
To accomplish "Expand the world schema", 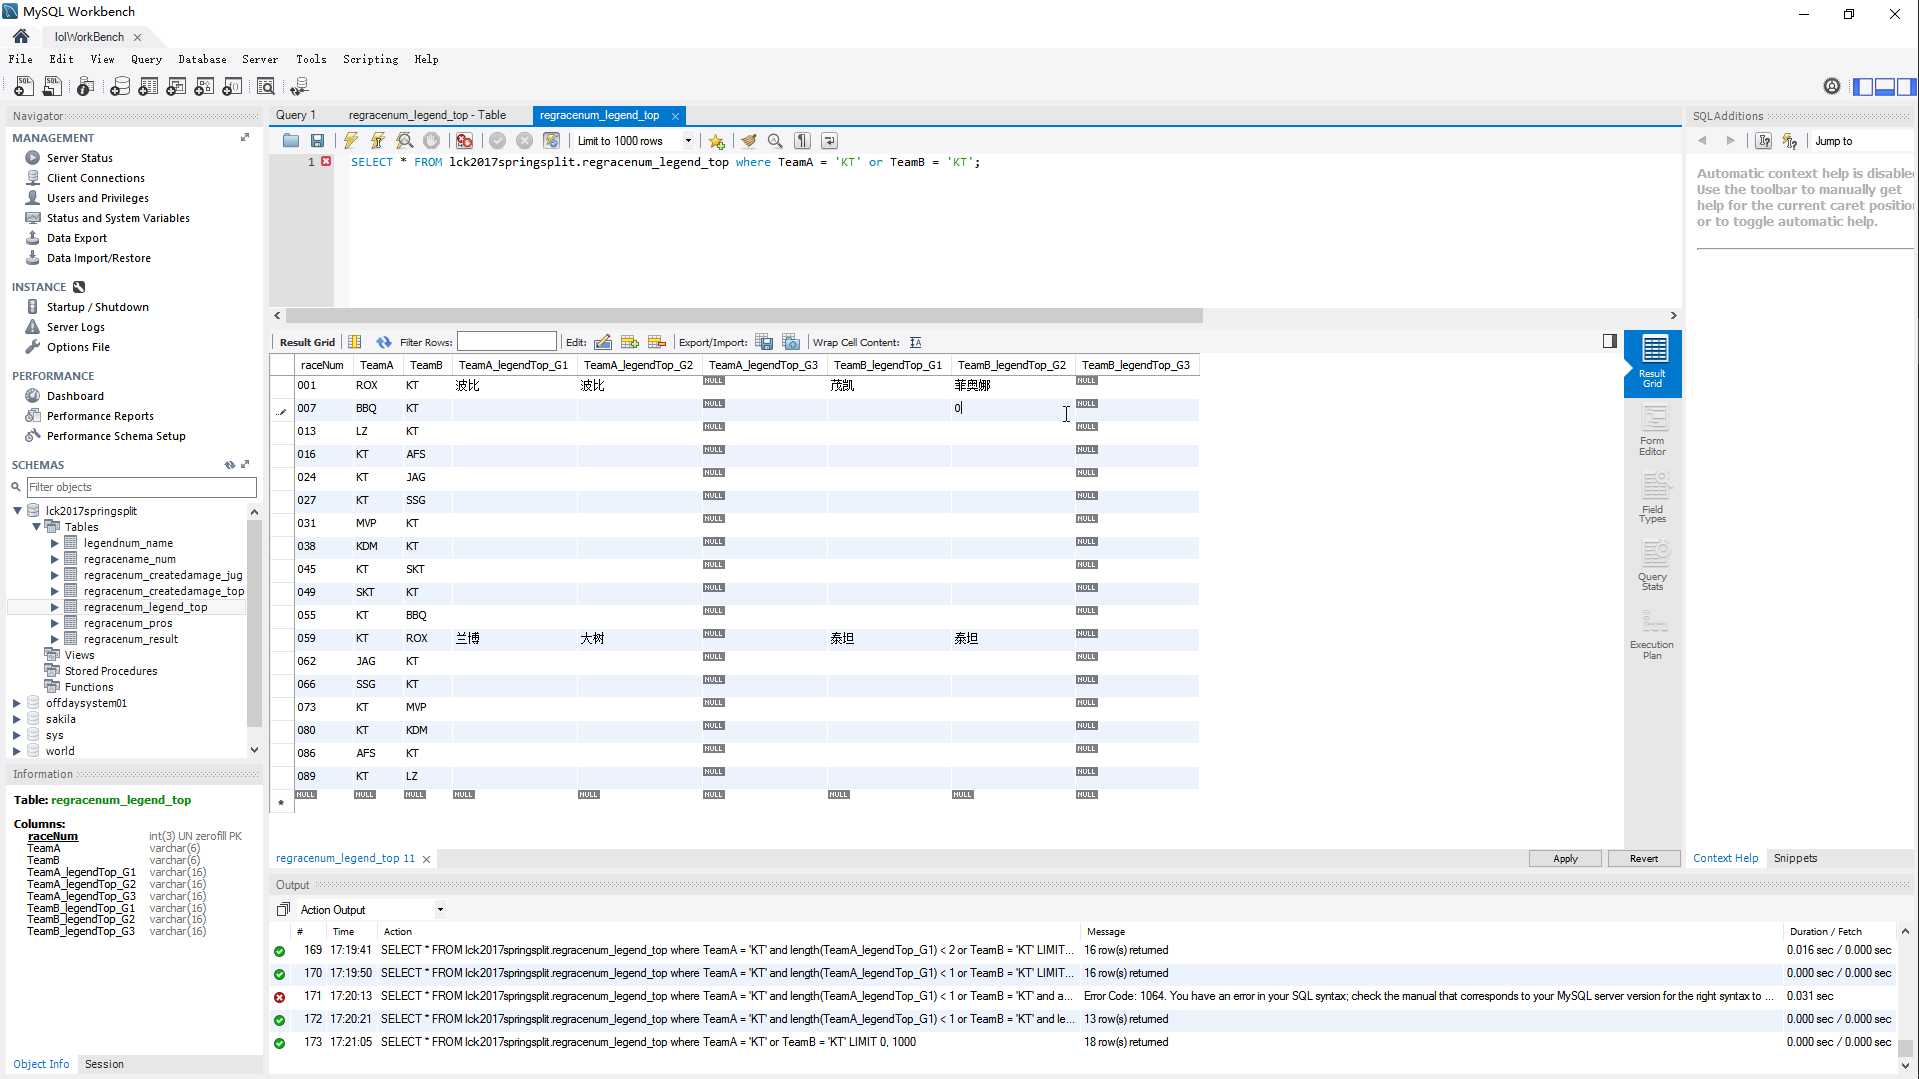I will (x=17, y=751).
